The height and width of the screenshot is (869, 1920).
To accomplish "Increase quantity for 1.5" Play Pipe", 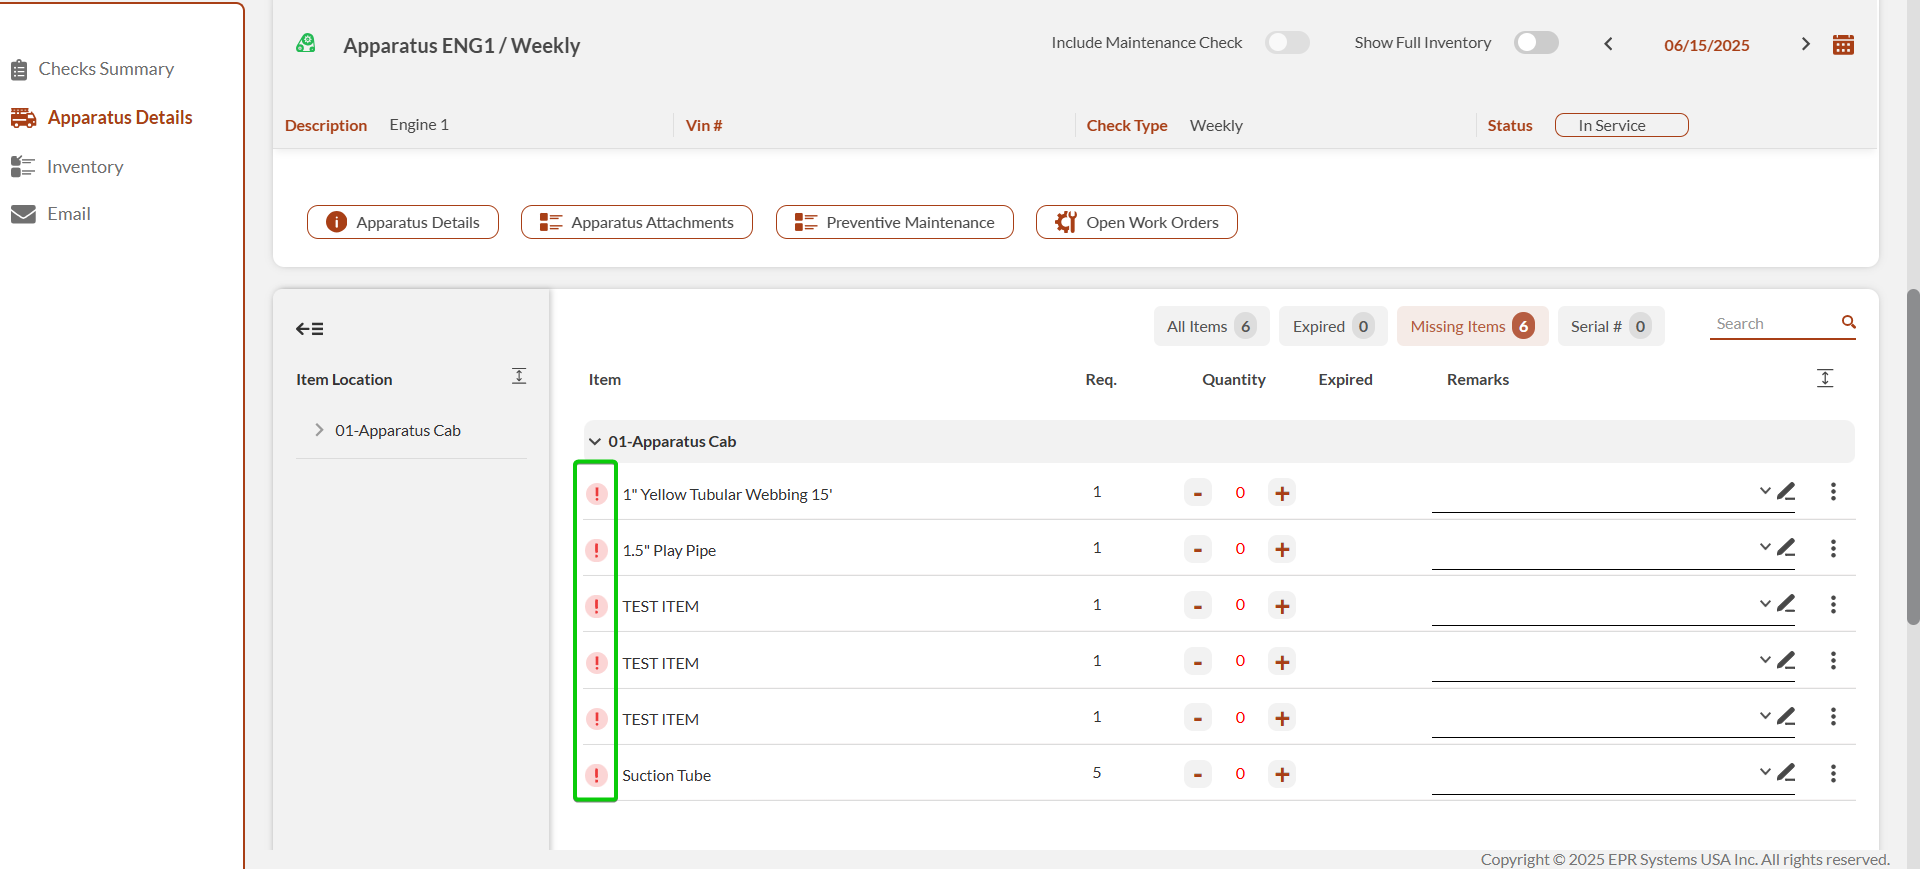I will (1282, 549).
